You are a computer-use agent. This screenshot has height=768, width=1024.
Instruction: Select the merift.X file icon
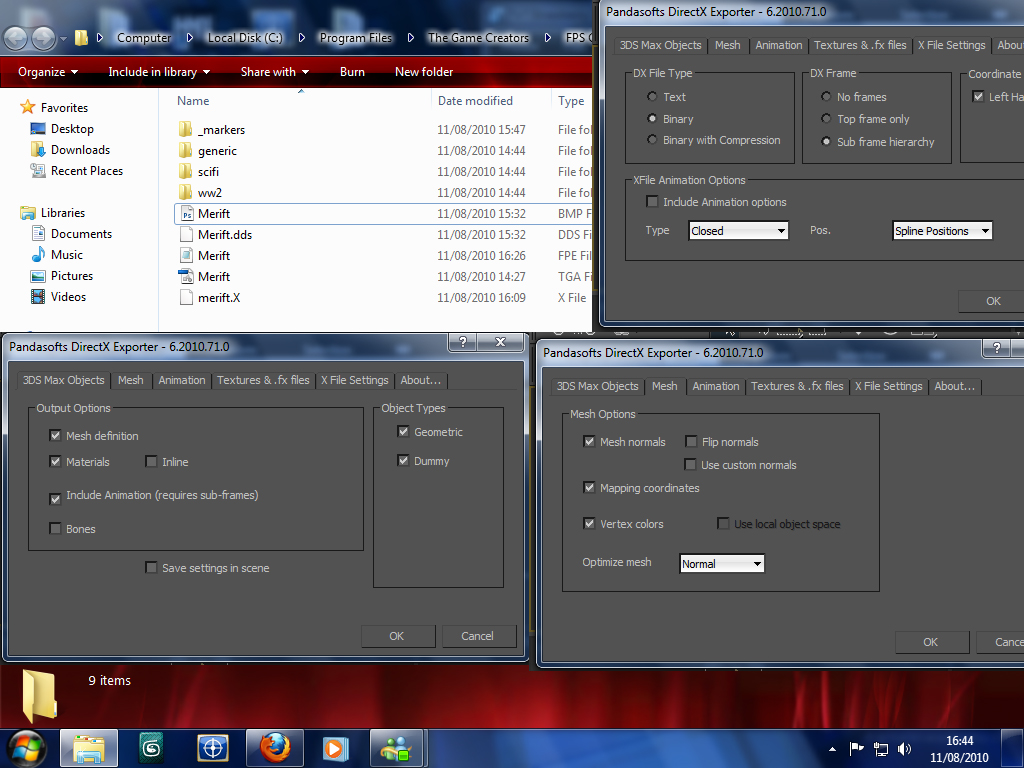pyautogui.click(x=186, y=297)
